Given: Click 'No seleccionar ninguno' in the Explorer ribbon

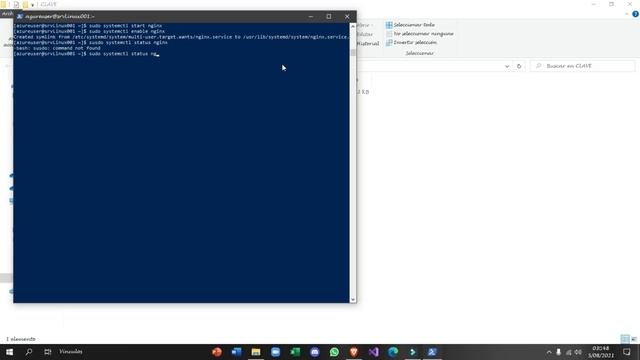Looking at the screenshot, I should point(420,34).
